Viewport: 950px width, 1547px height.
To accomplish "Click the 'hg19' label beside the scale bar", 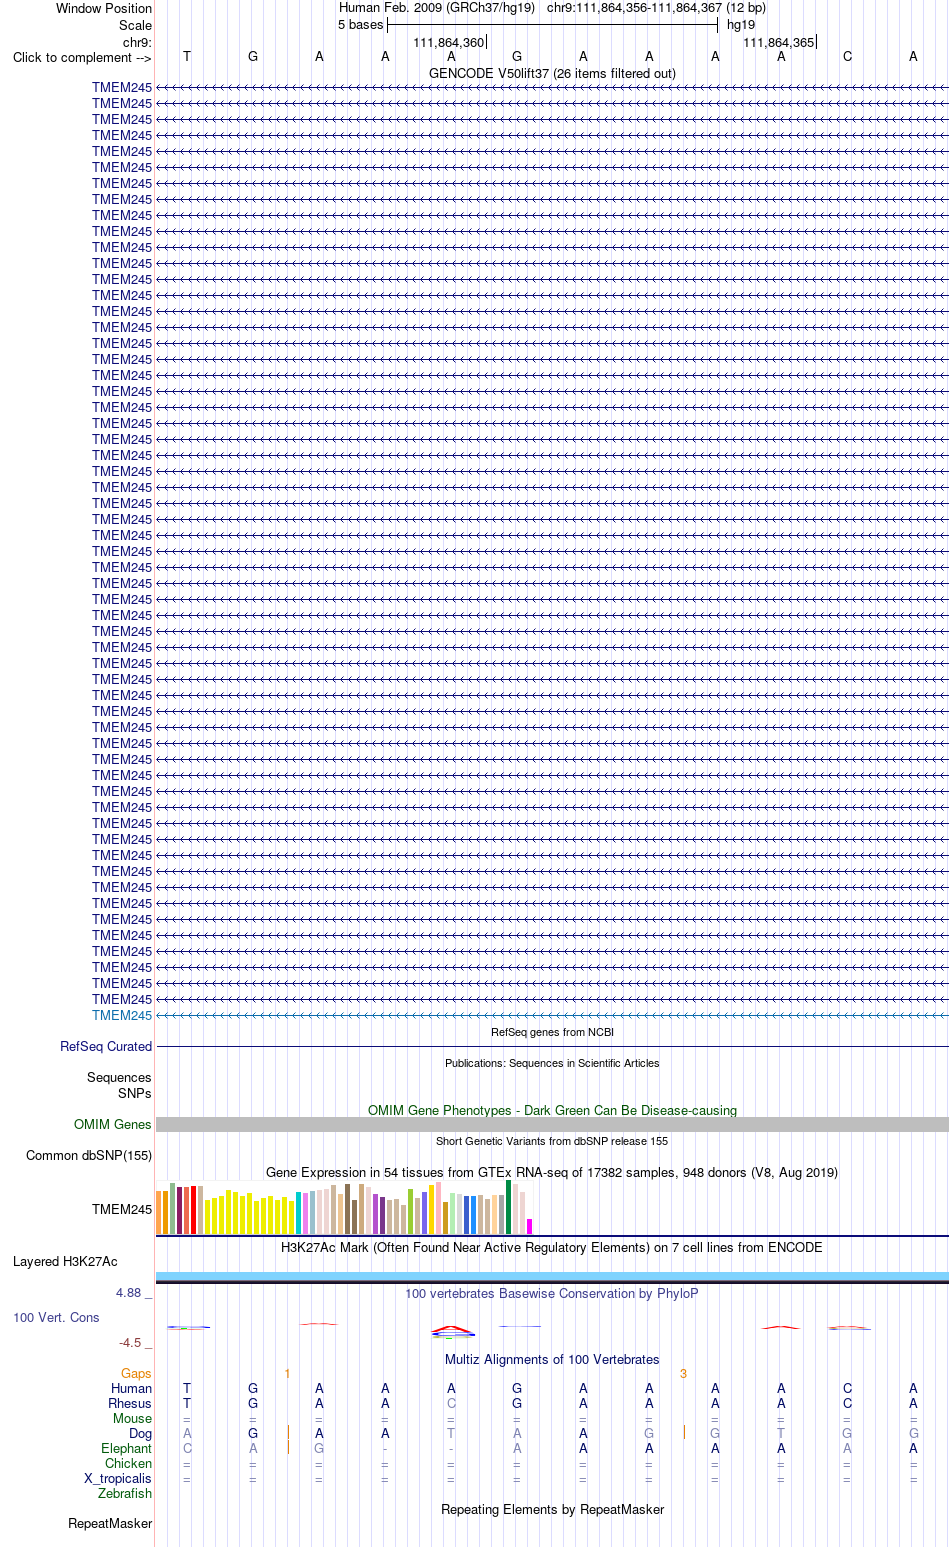I will tap(741, 25).
